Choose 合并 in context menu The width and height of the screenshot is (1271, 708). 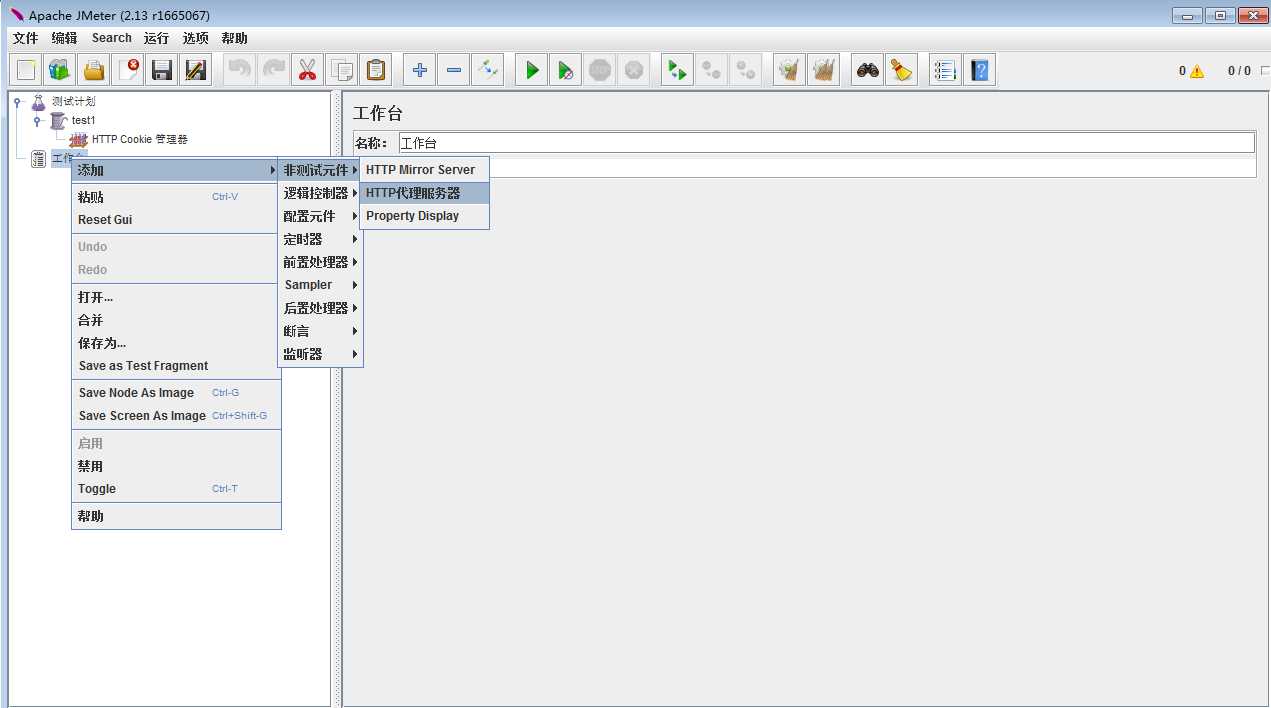point(176,320)
